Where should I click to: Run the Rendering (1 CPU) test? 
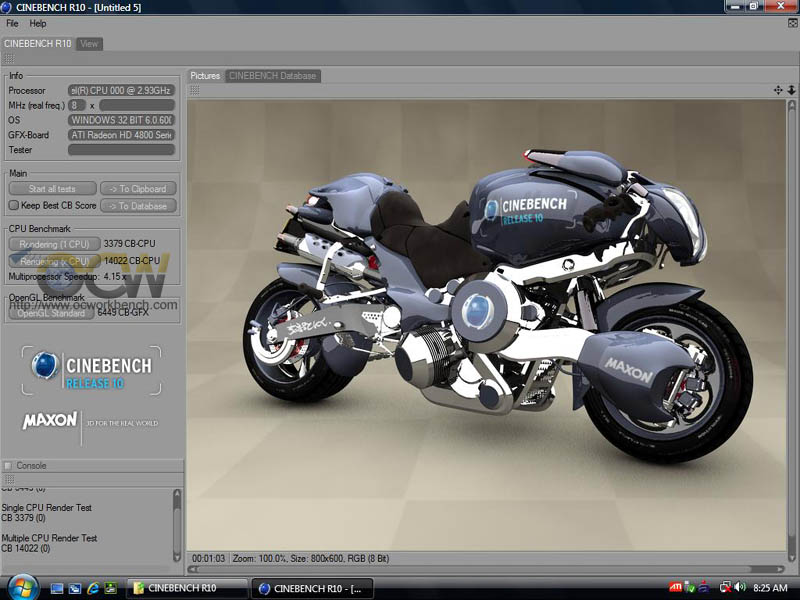tap(54, 244)
